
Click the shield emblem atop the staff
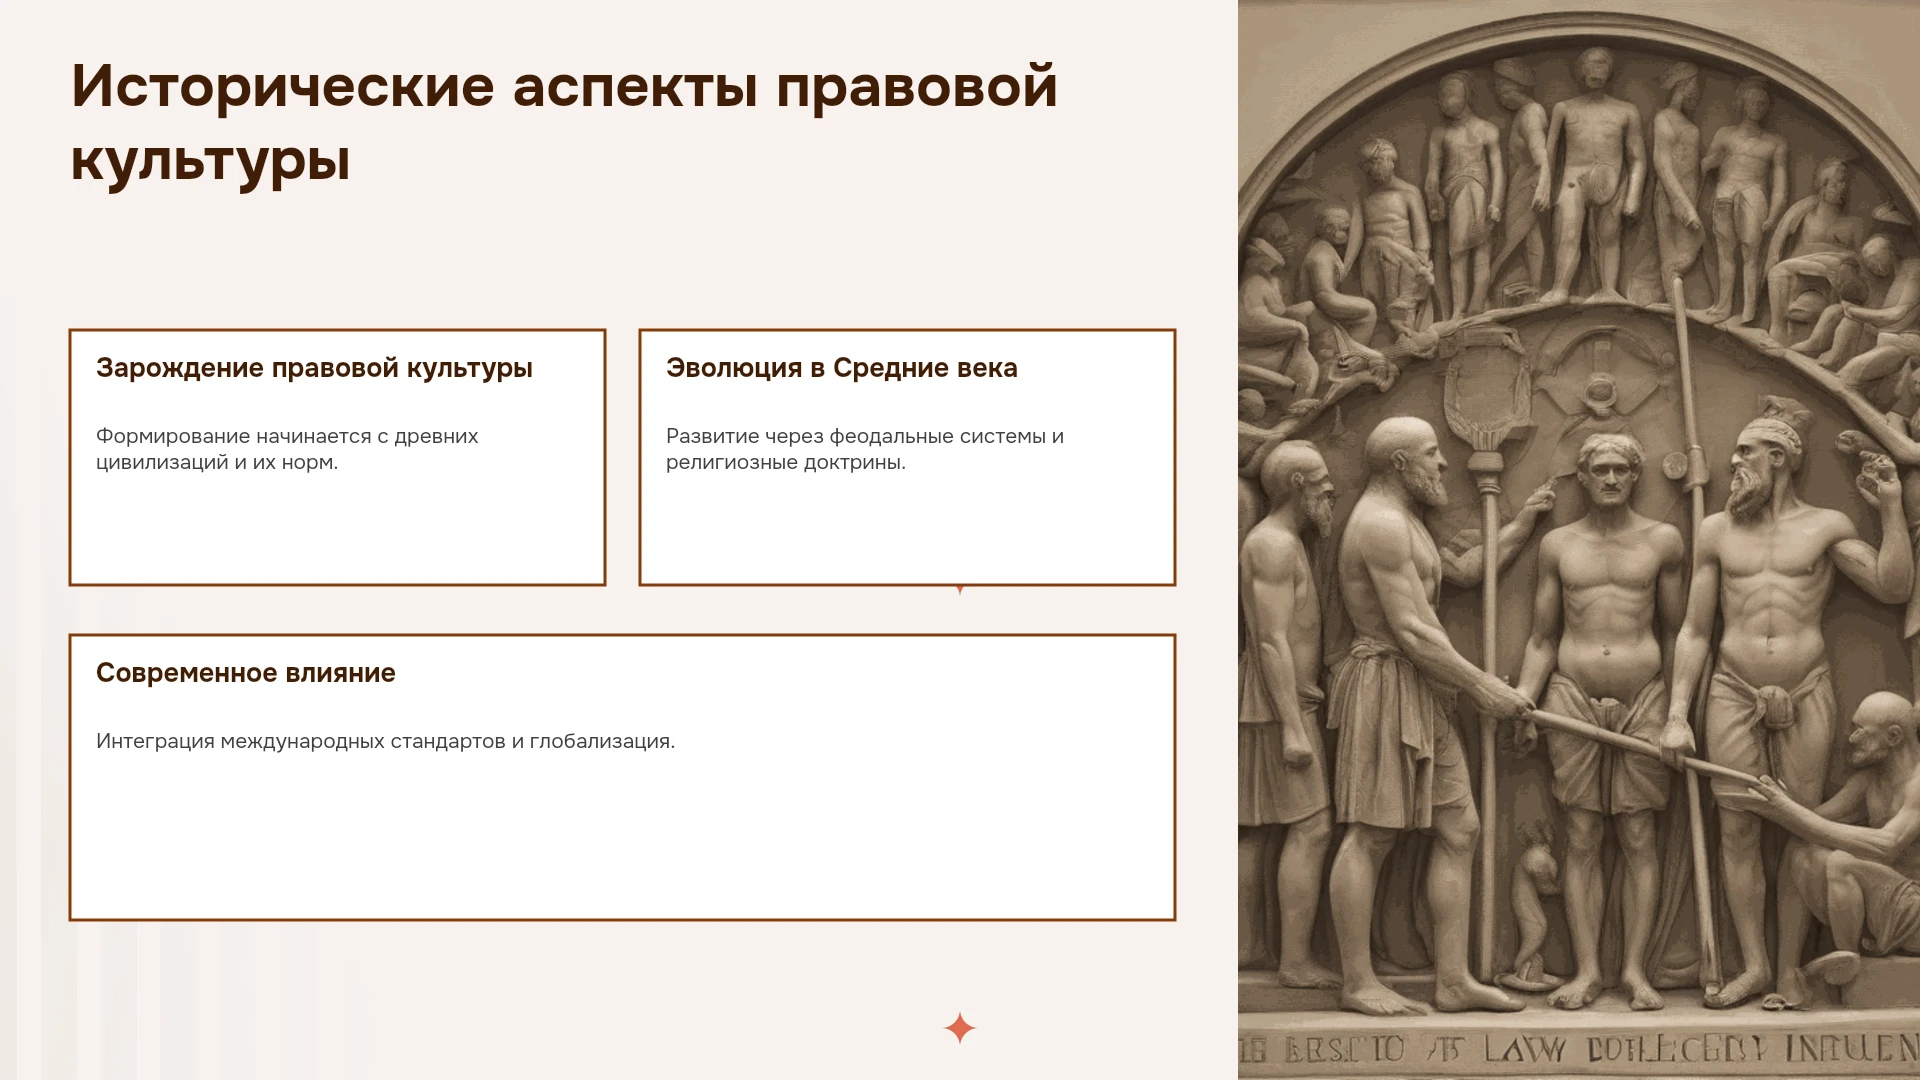pos(1488,395)
